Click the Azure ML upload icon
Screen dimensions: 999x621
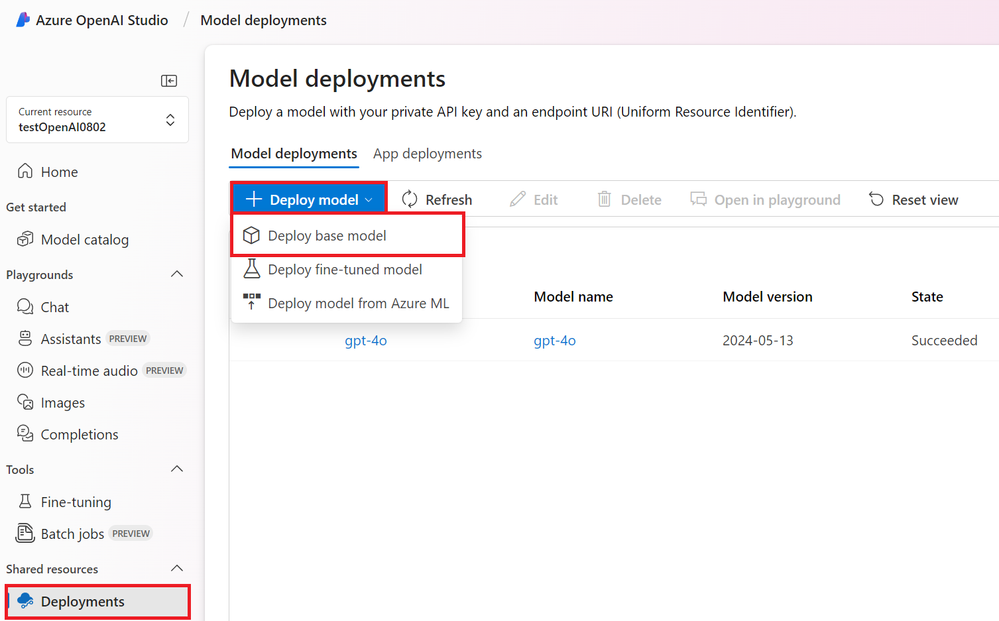click(x=252, y=302)
